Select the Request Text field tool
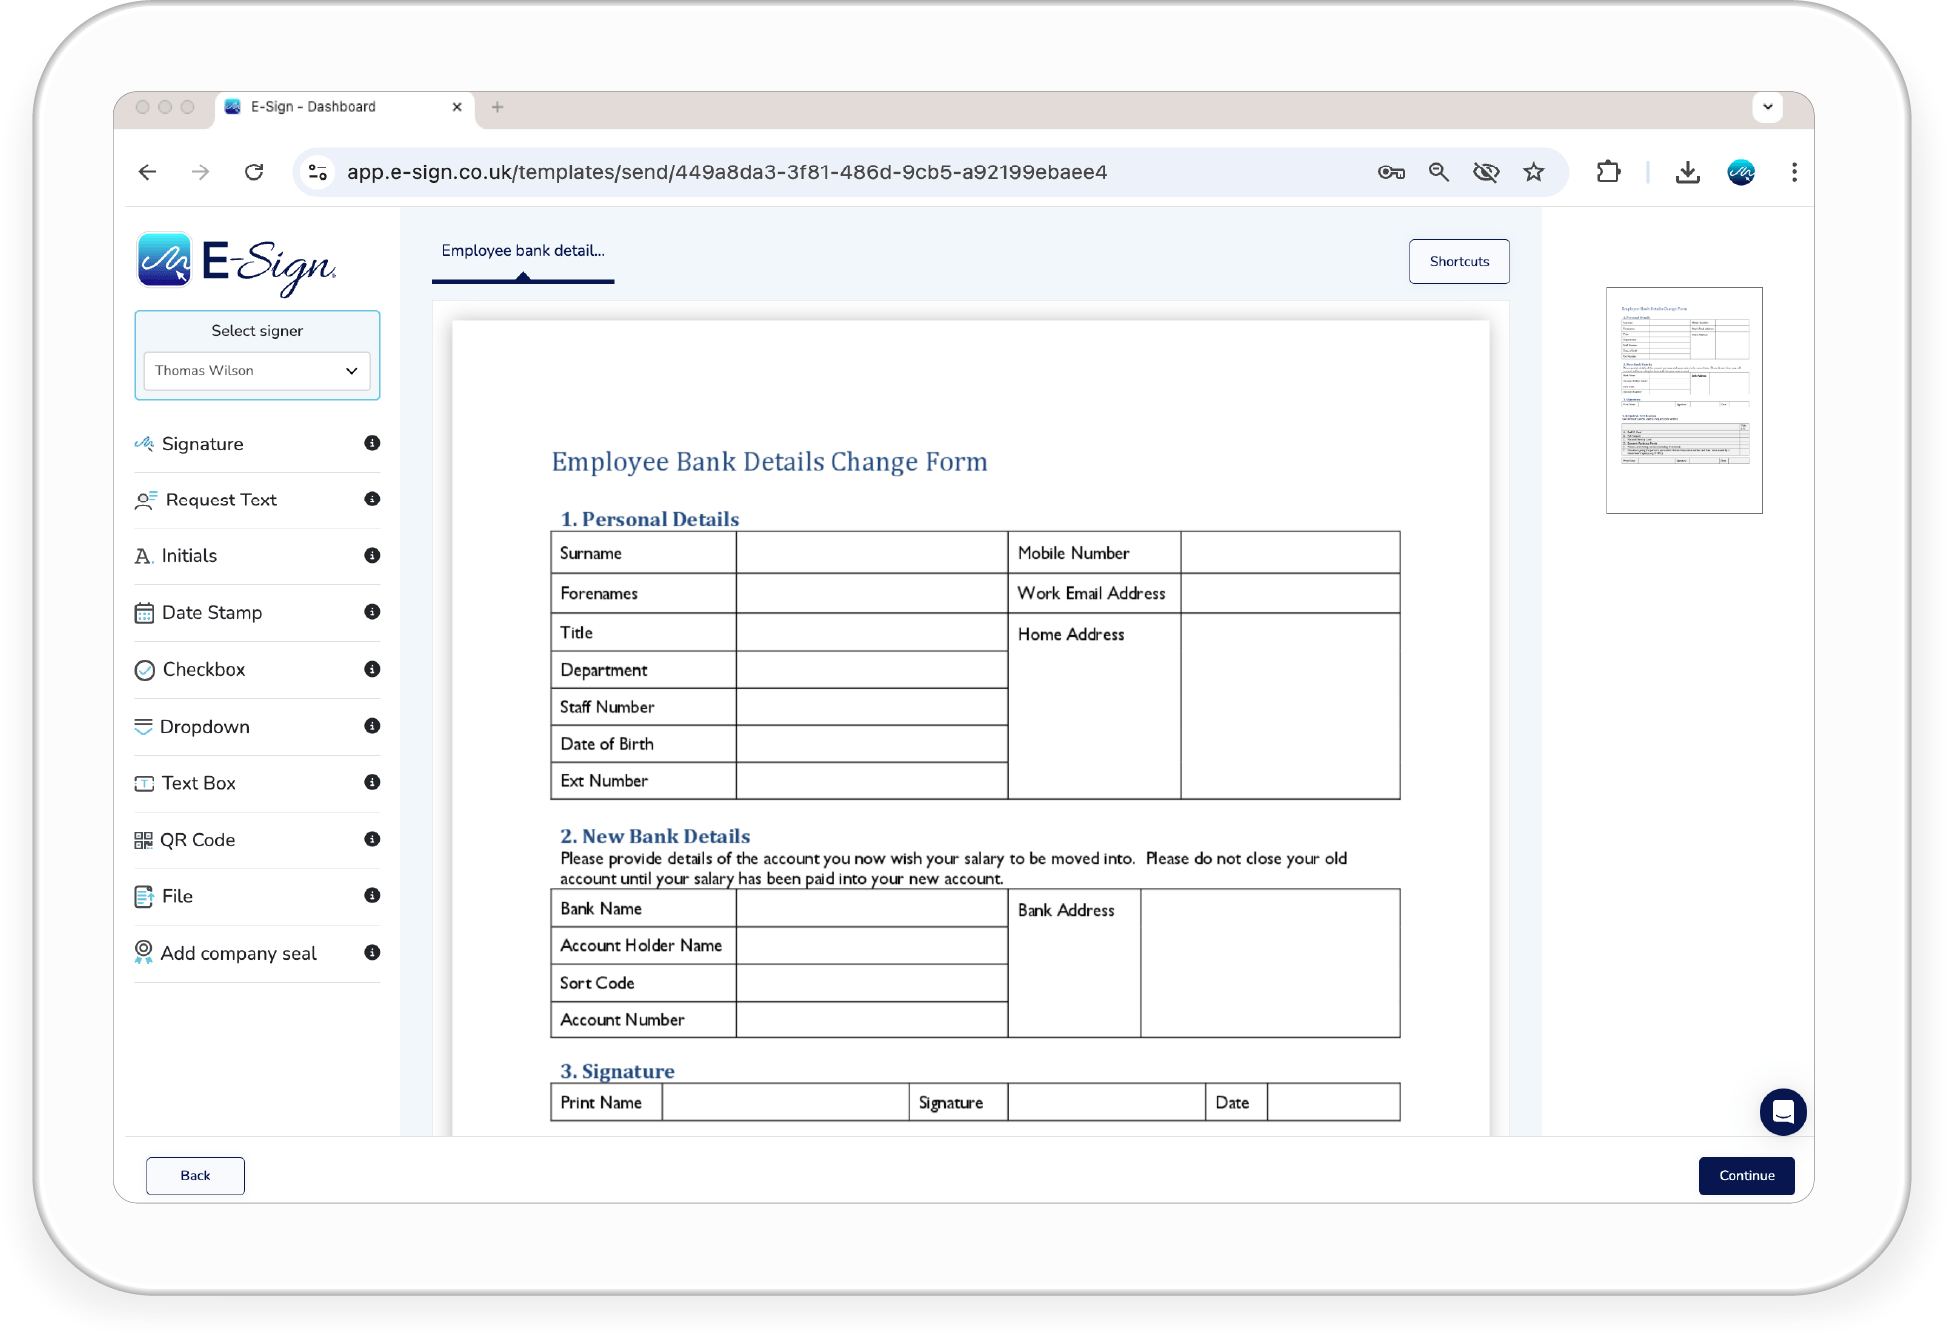Screen dimensions: 1948x1340 tap(257, 500)
